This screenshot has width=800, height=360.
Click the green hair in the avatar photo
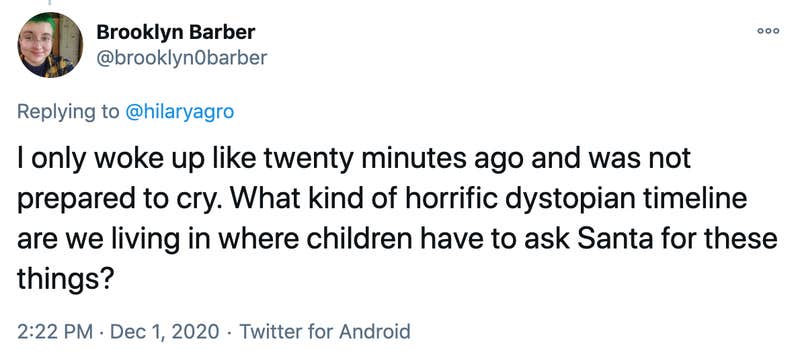tap(43, 22)
